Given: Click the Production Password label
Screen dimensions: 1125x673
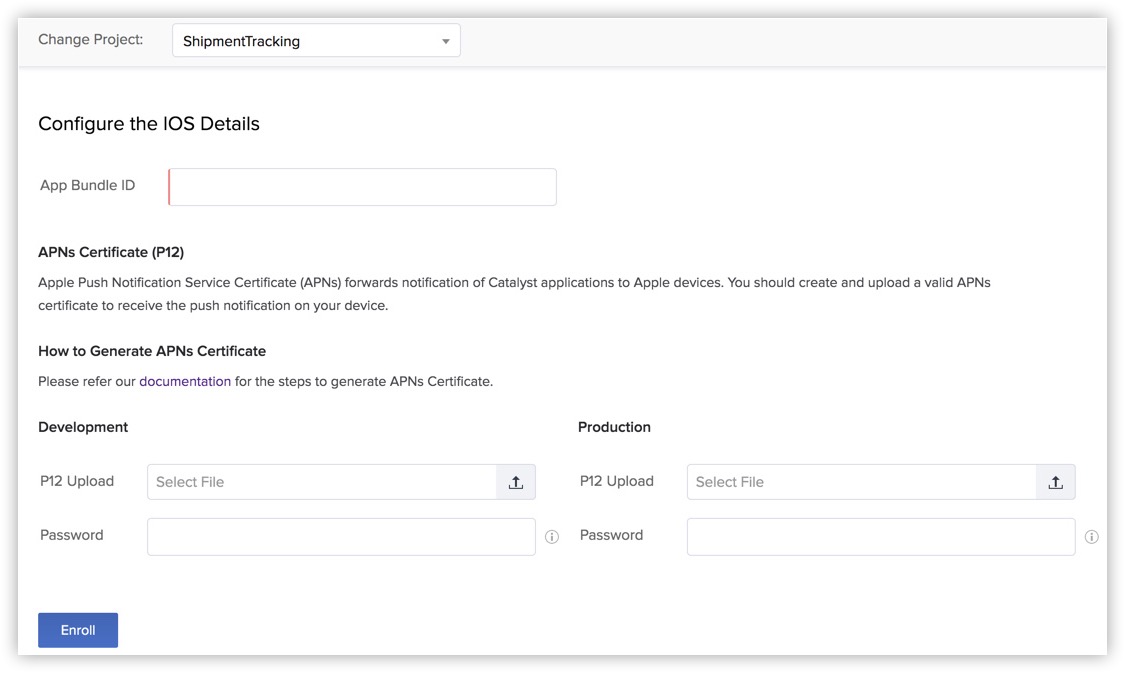Looking at the screenshot, I should point(611,535).
